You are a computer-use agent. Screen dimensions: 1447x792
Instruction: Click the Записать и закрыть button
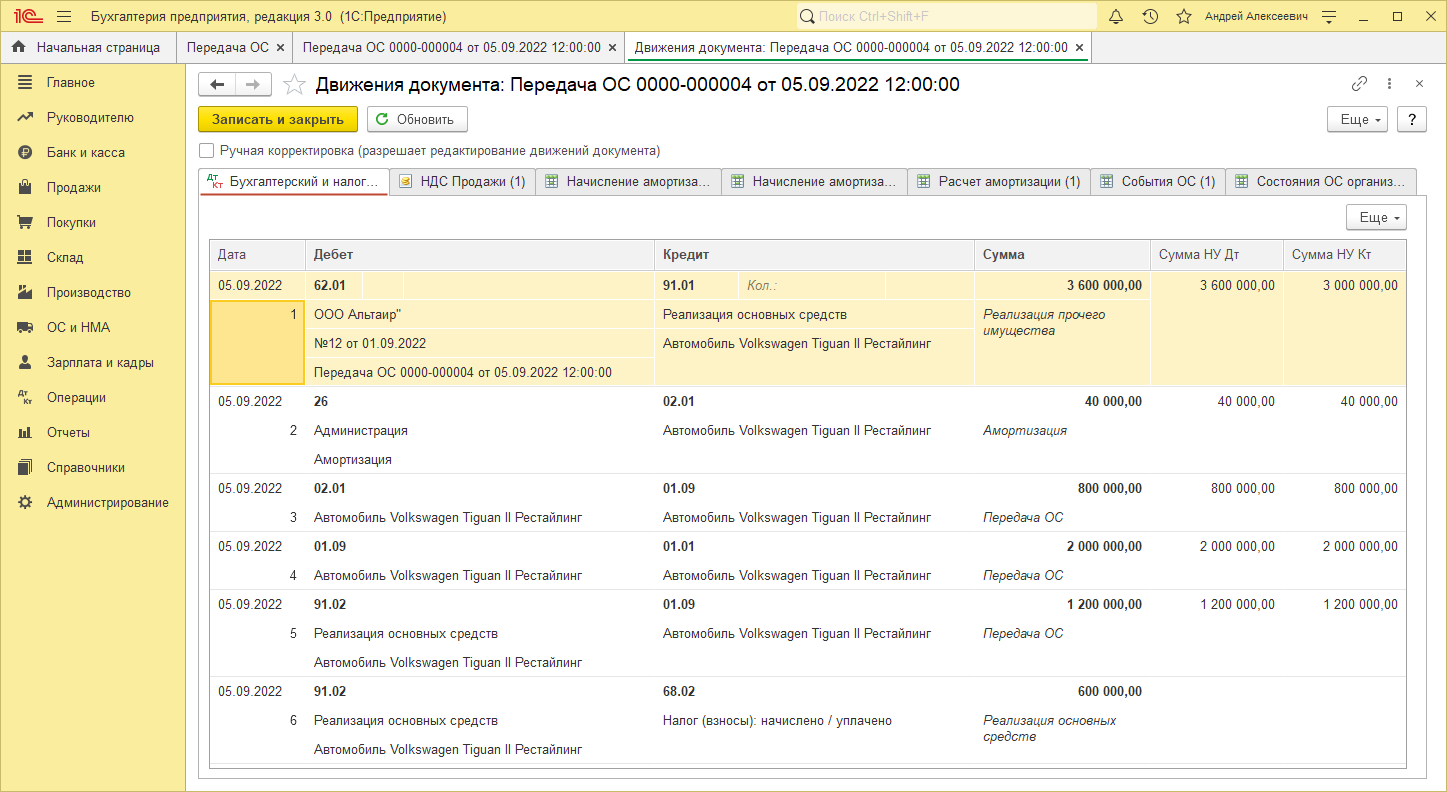[x=278, y=119]
